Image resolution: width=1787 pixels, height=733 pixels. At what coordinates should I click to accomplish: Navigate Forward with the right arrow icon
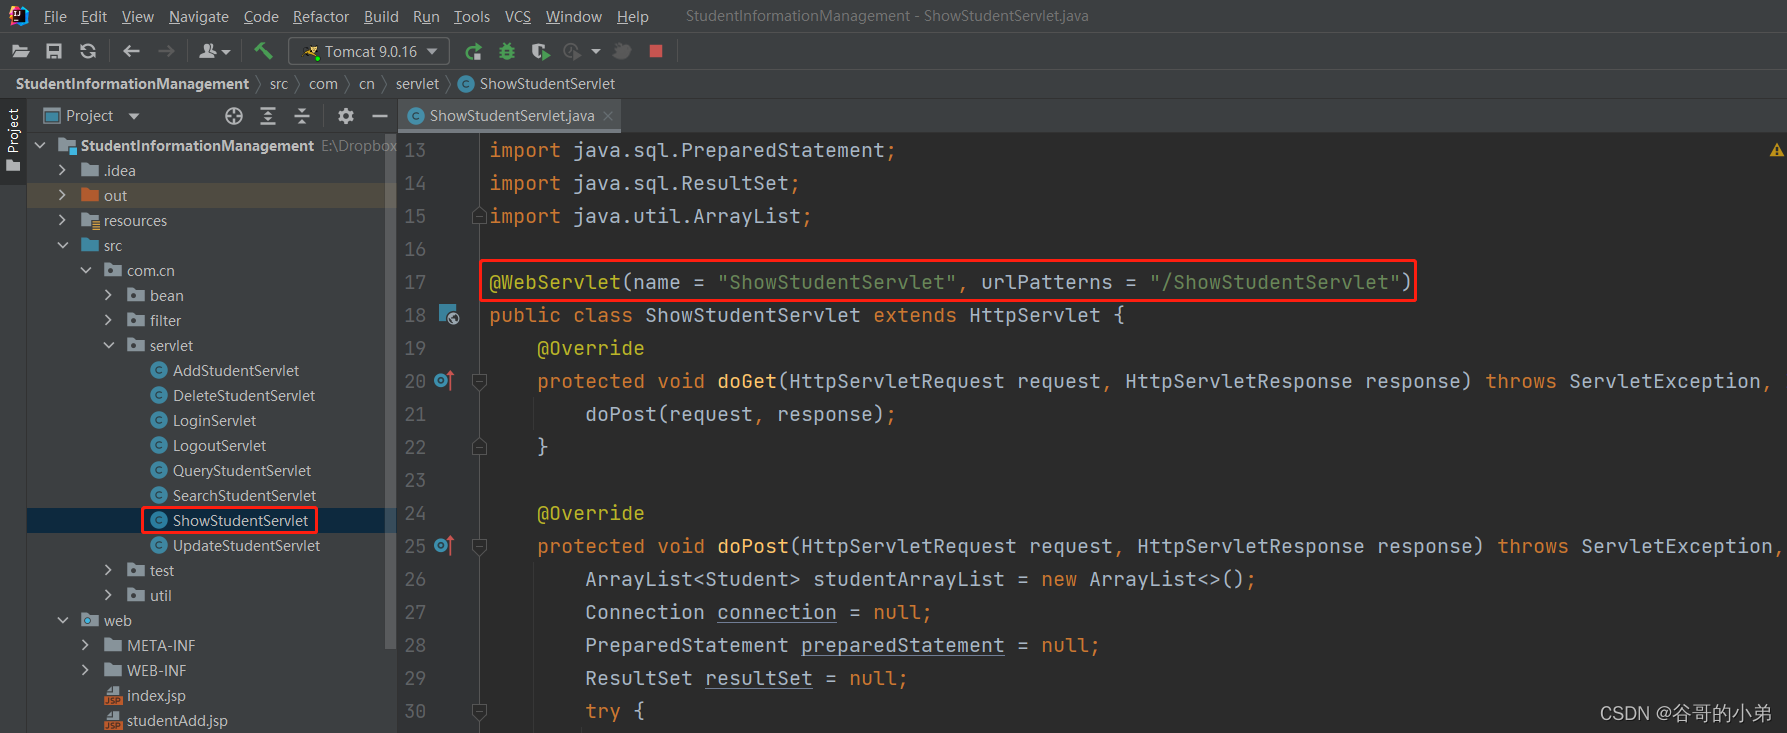pyautogui.click(x=166, y=51)
